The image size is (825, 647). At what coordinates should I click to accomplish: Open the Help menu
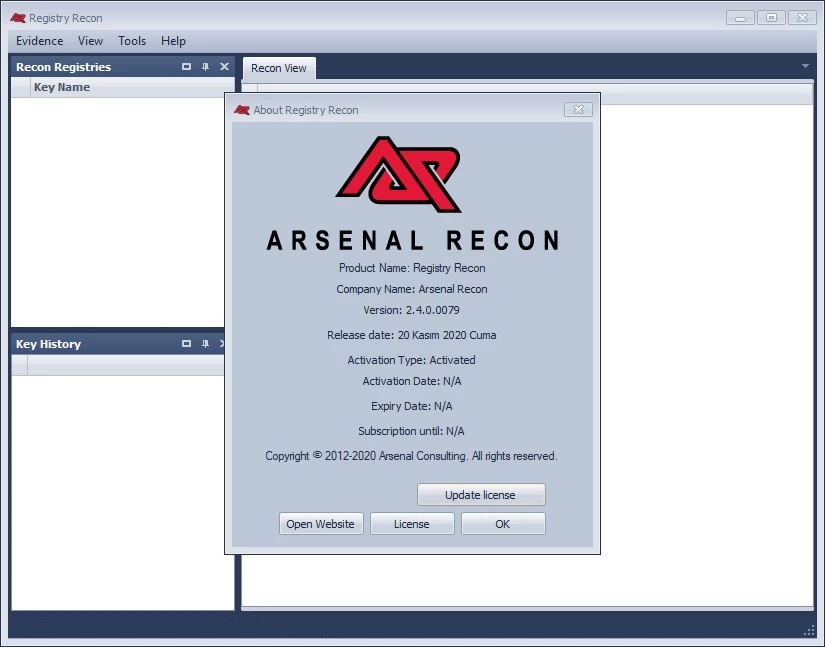point(173,41)
